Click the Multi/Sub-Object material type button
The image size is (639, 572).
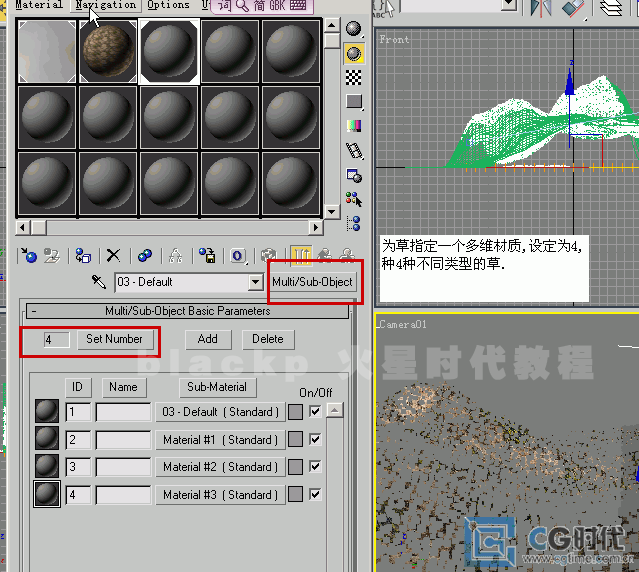tap(312, 282)
